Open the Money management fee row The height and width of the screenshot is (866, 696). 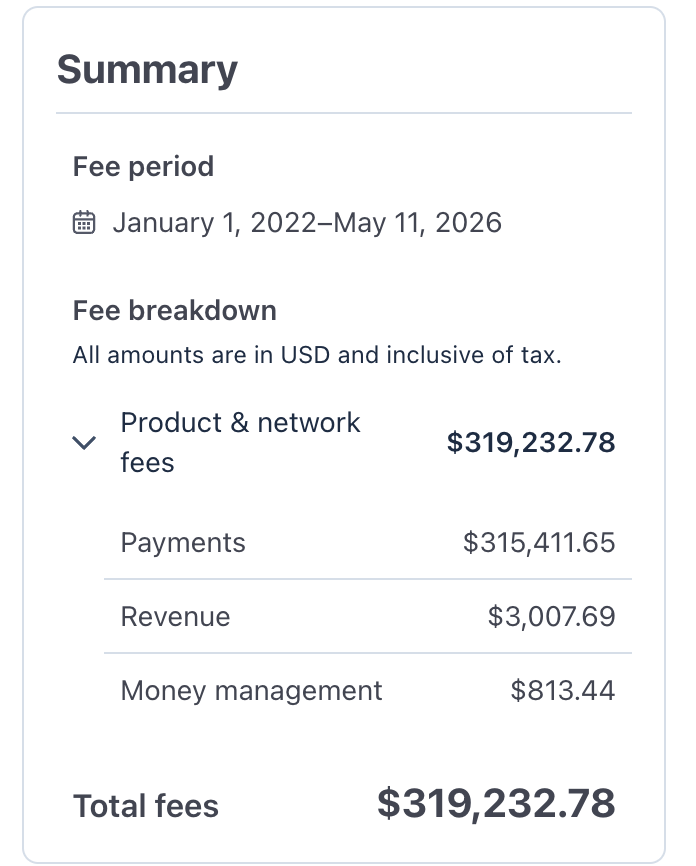(x=368, y=690)
